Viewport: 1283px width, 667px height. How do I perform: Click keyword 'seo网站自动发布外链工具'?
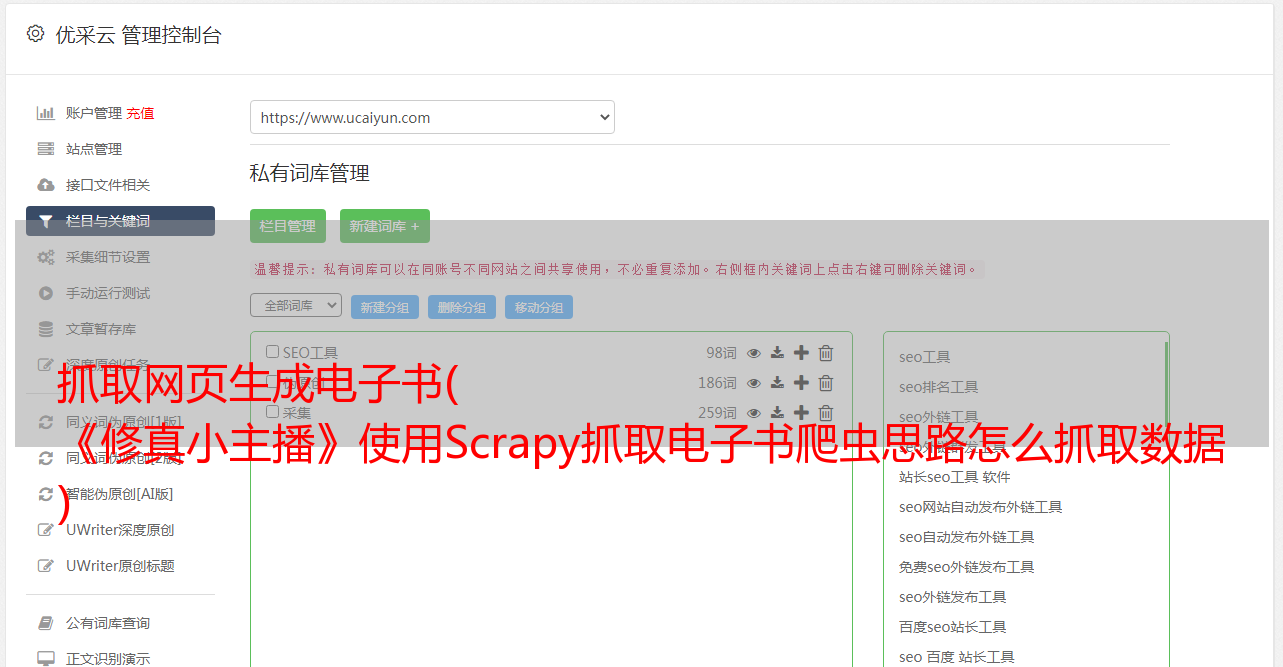click(981, 507)
